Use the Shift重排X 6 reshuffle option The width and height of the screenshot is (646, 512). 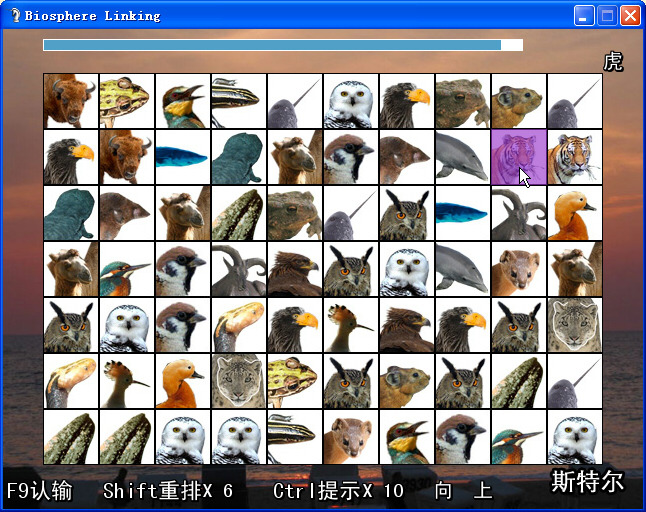click(168, 491)
